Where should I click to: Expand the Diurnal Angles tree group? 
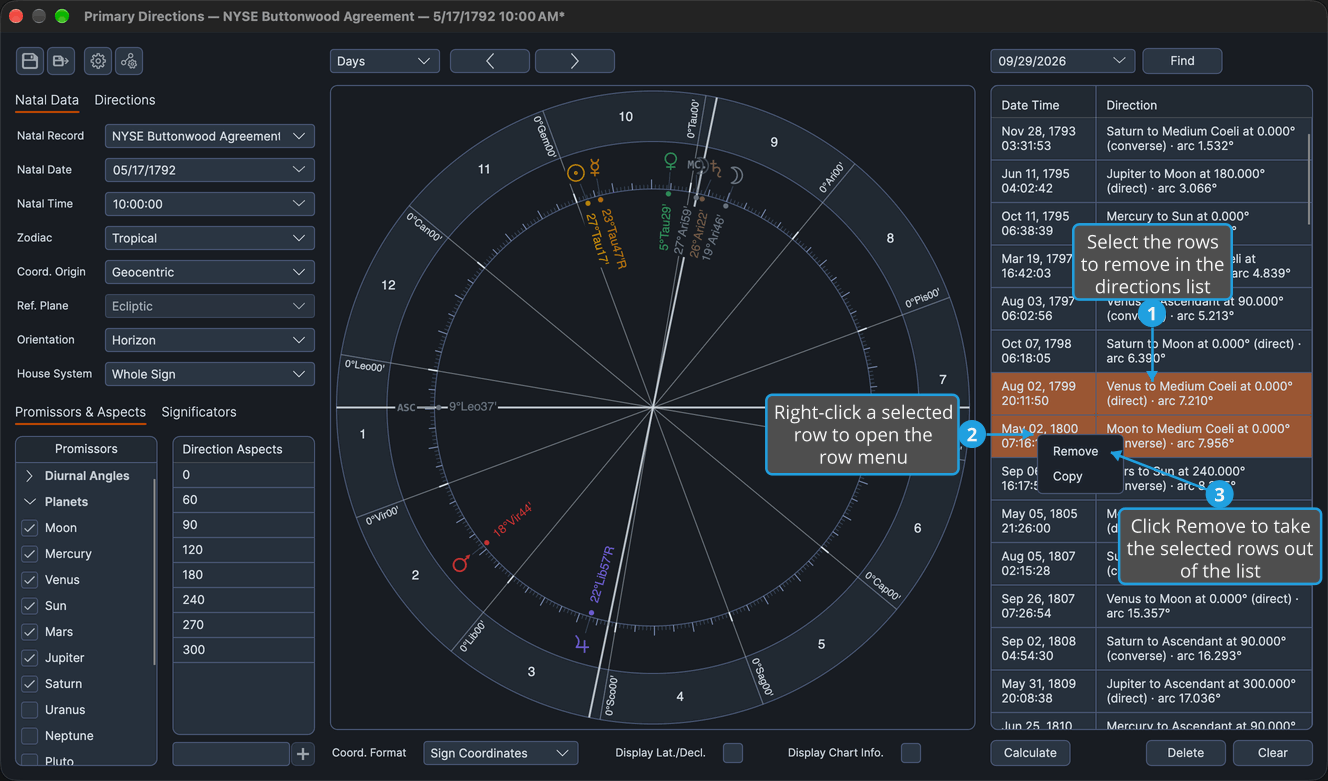pyautogui.click(x=29, y=476)
